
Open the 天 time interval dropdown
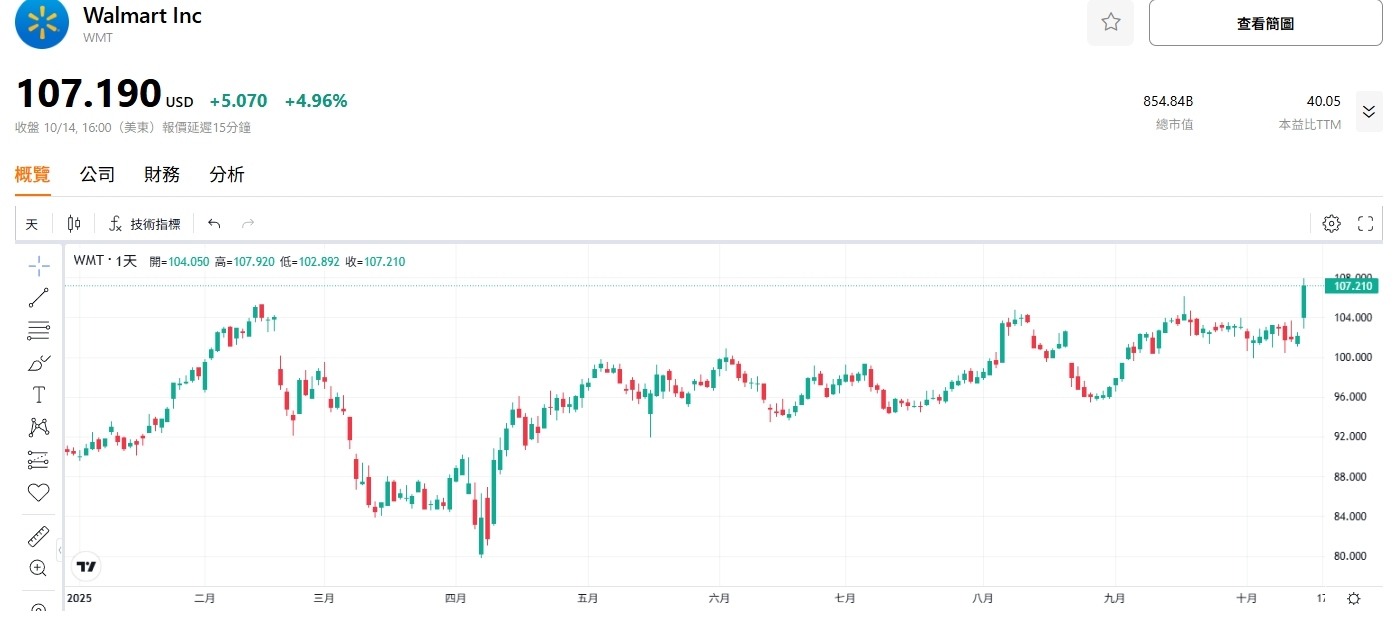(x=32, y=224)
